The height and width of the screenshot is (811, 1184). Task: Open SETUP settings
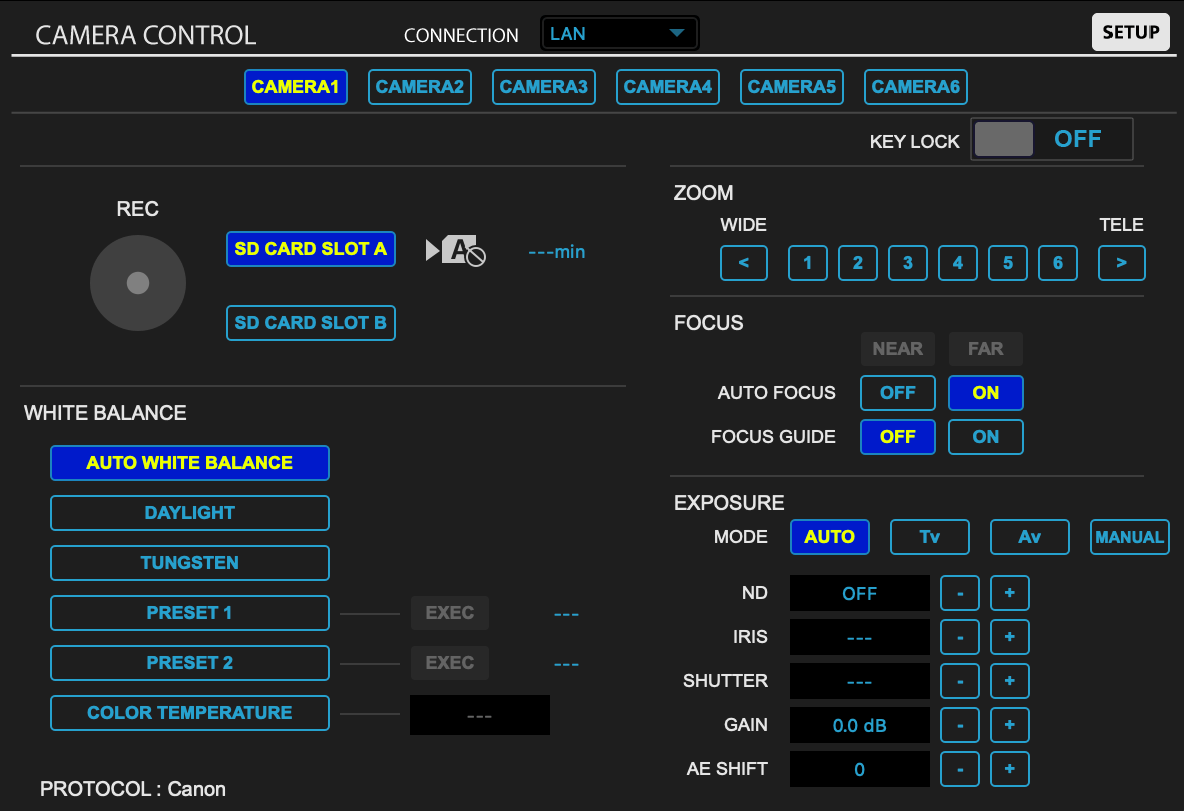[1130, 31]
